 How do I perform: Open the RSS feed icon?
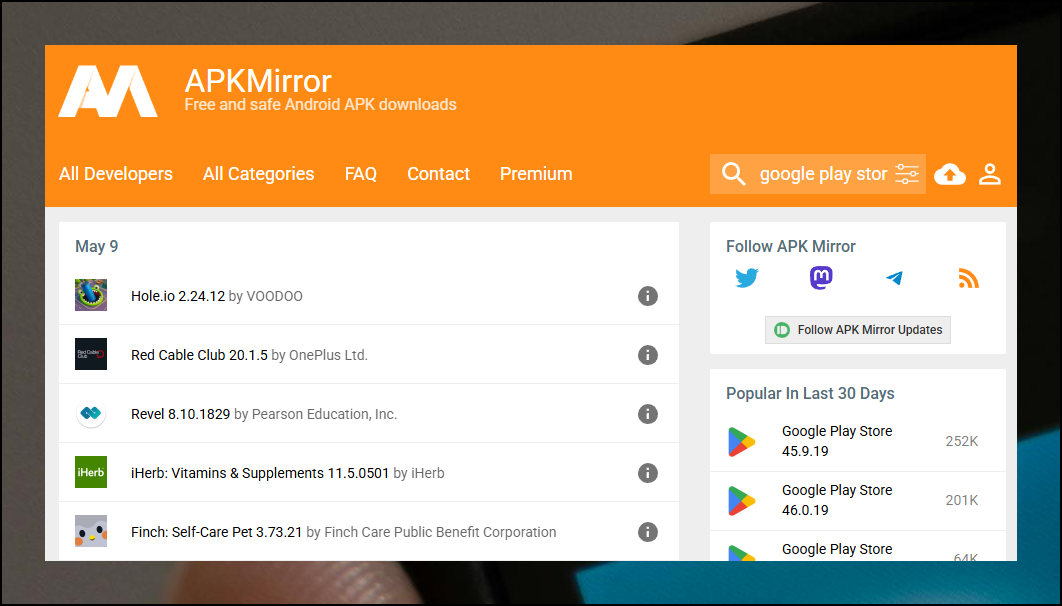(x=969, y=278)
